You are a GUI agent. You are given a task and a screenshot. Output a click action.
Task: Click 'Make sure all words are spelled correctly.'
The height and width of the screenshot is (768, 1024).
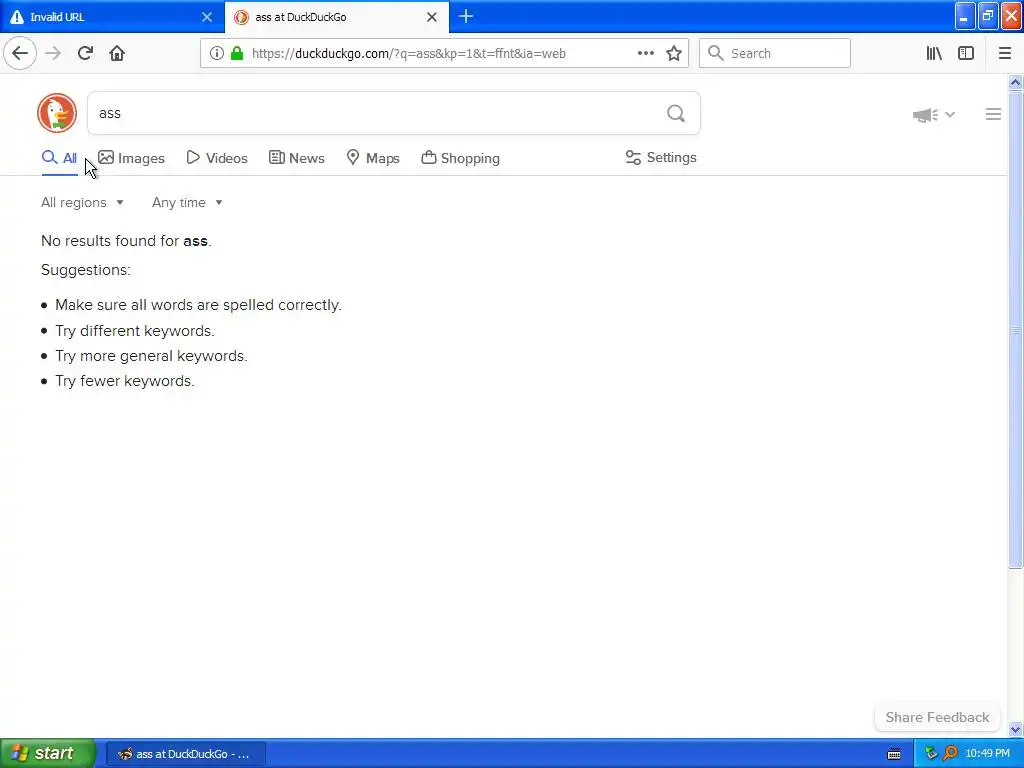(x=198, y=305)
